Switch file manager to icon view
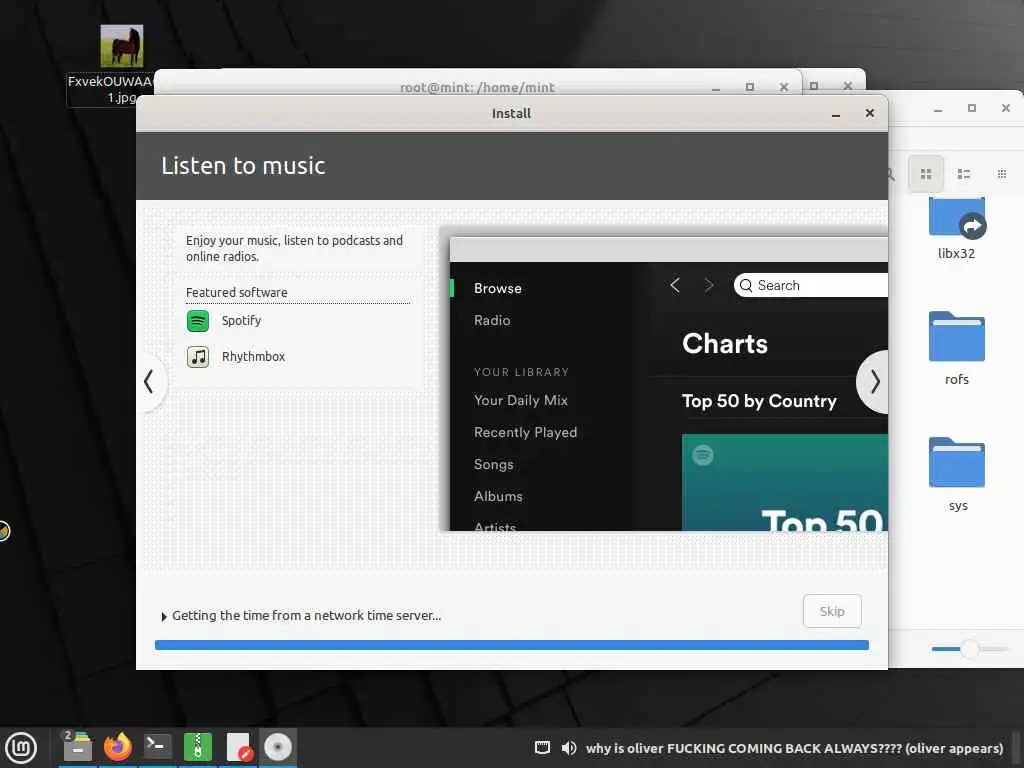The height and width of the screenshot is (768, 1024). [x=925, y=174]
